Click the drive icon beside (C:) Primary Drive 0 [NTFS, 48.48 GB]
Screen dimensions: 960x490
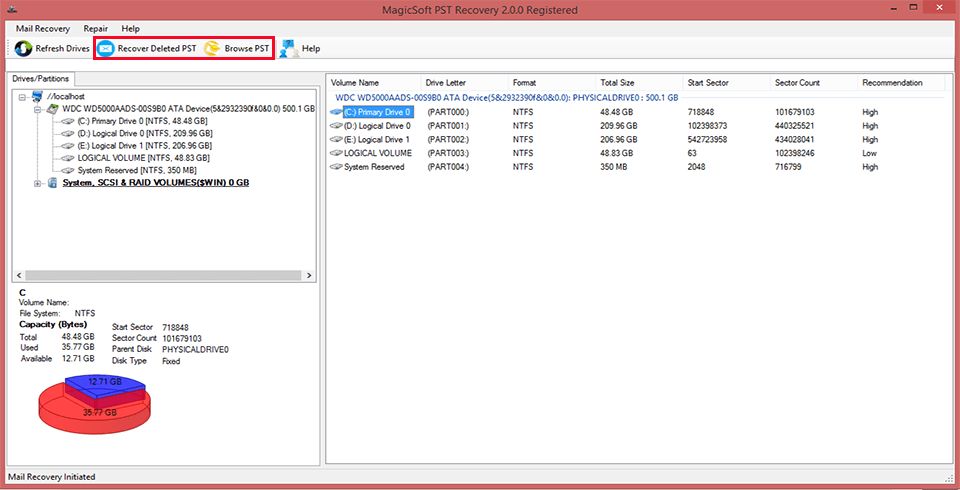coord(68,121)
